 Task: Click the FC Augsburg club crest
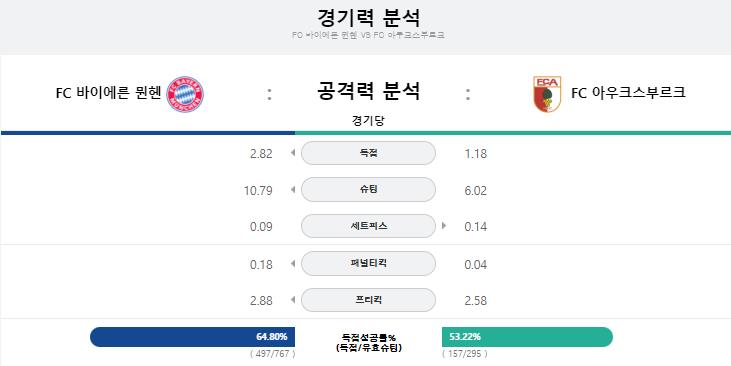(x=547, y=94)
